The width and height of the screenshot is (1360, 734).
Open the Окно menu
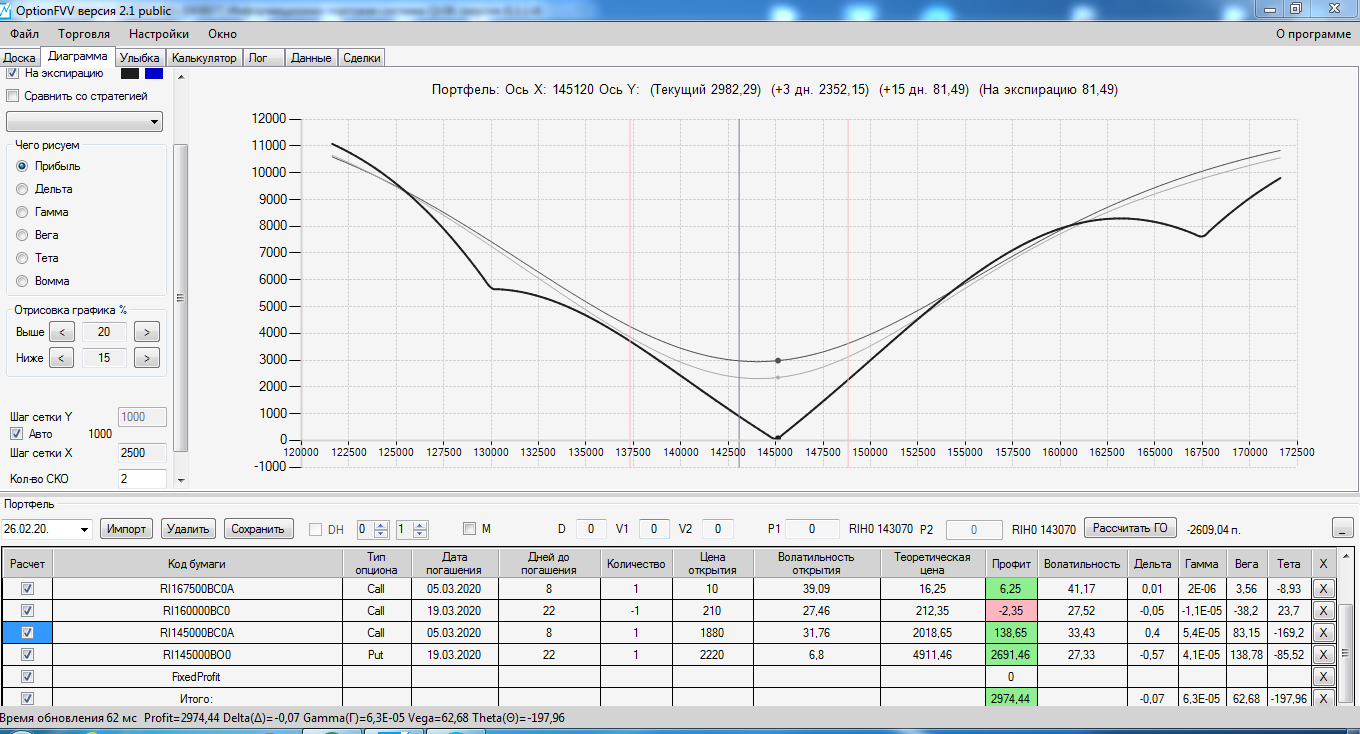pos(222,34)
